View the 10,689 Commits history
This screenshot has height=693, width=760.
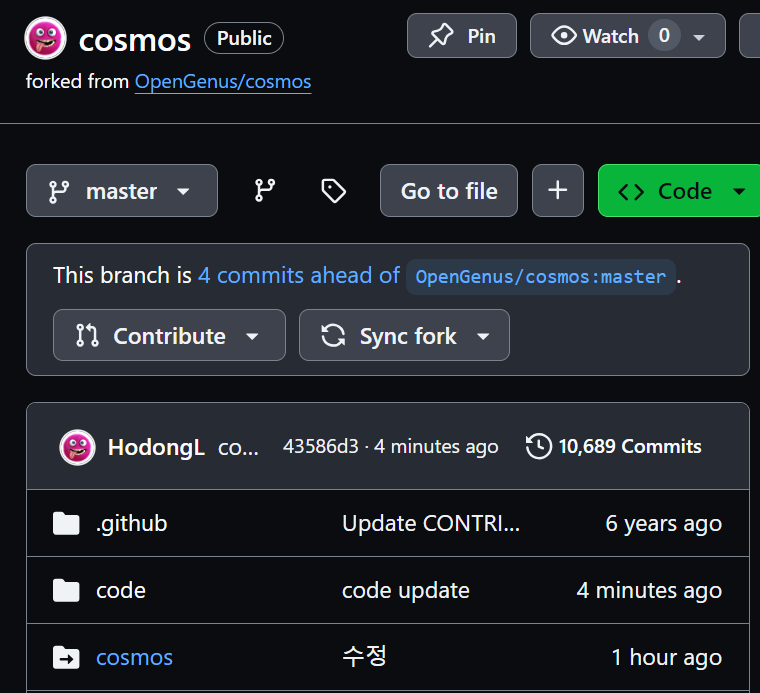614,446
